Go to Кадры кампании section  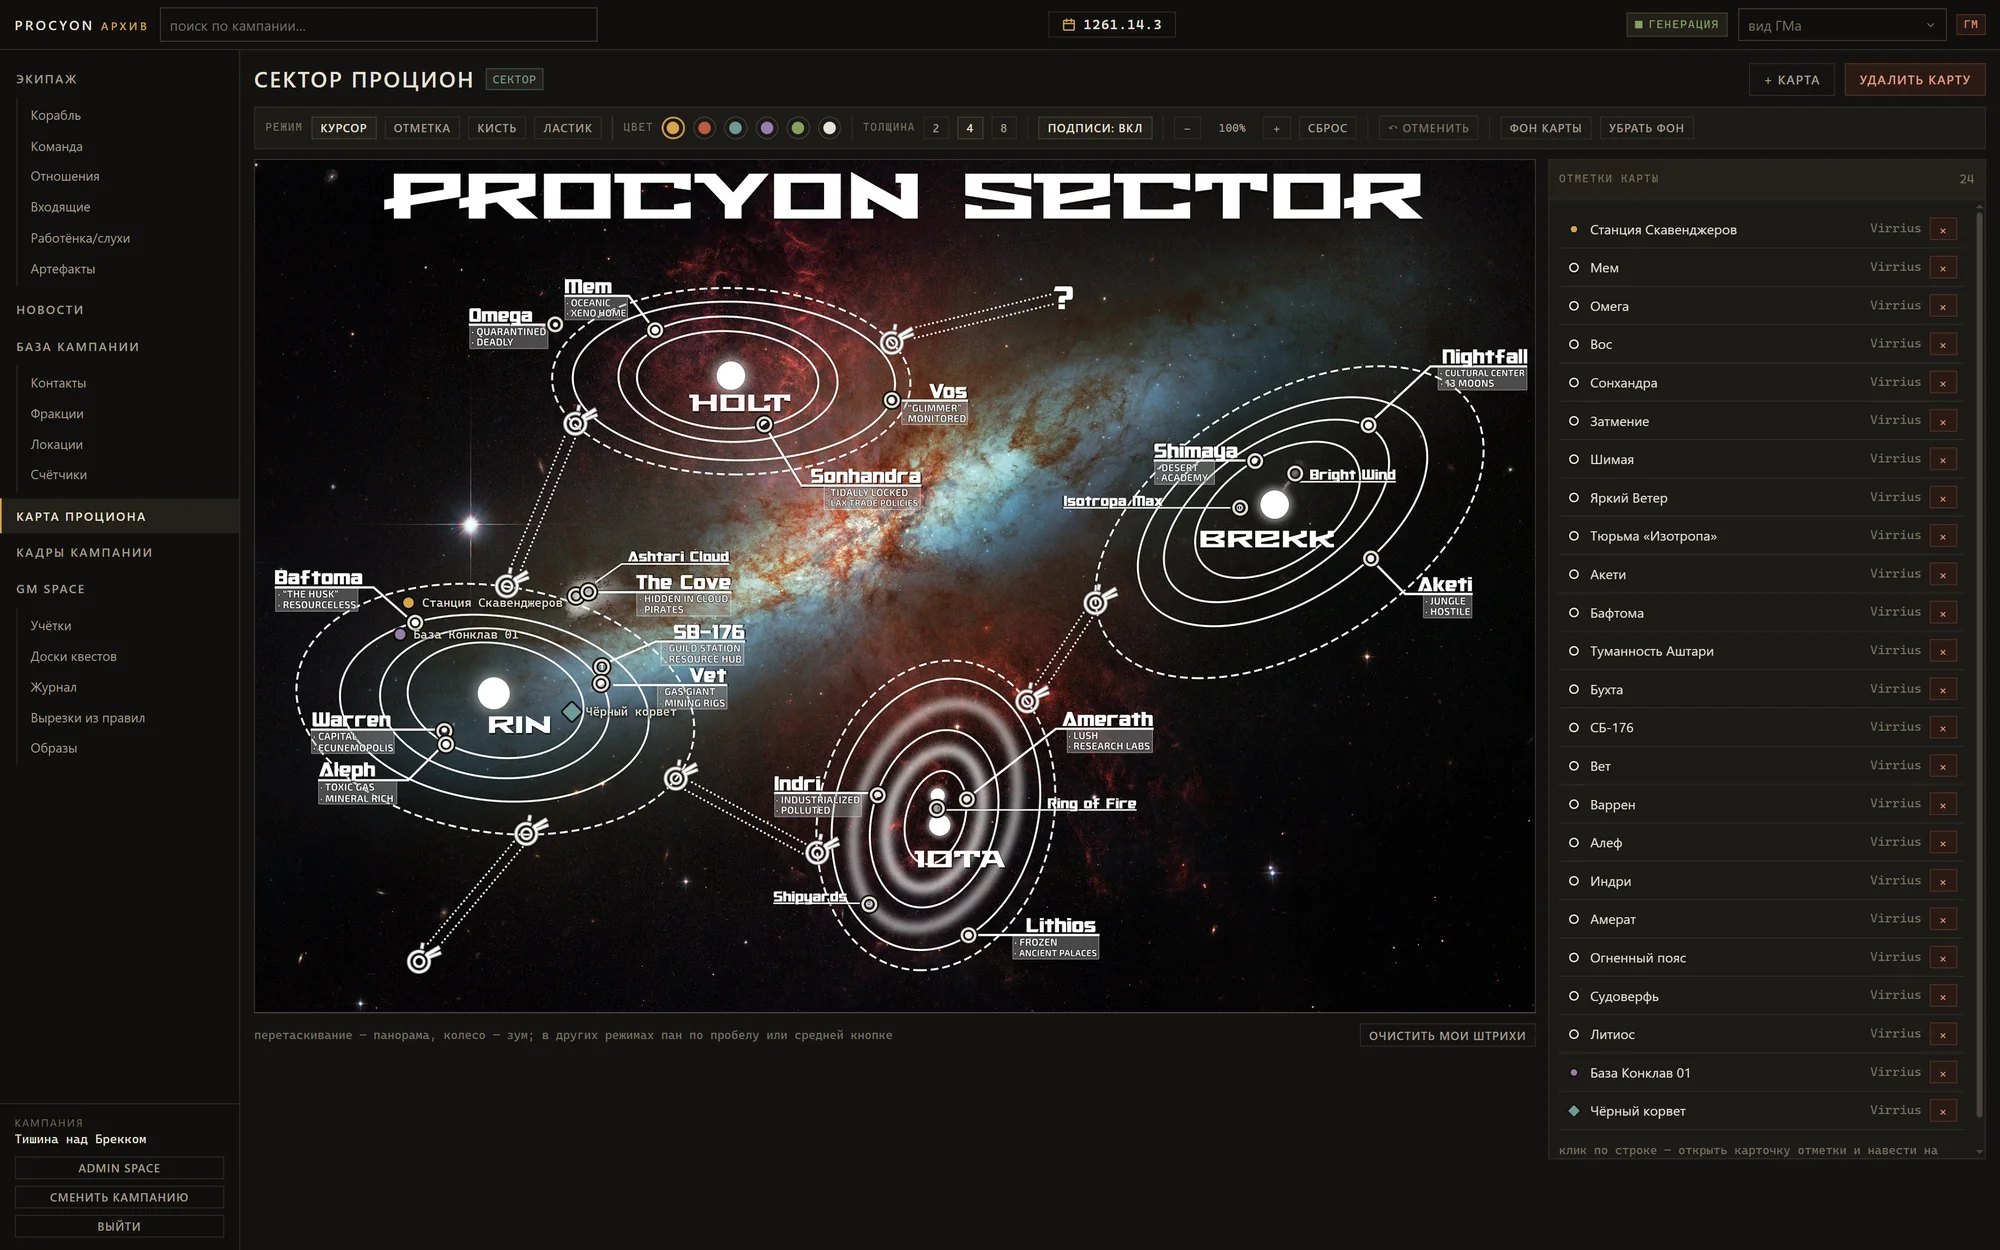84,552
